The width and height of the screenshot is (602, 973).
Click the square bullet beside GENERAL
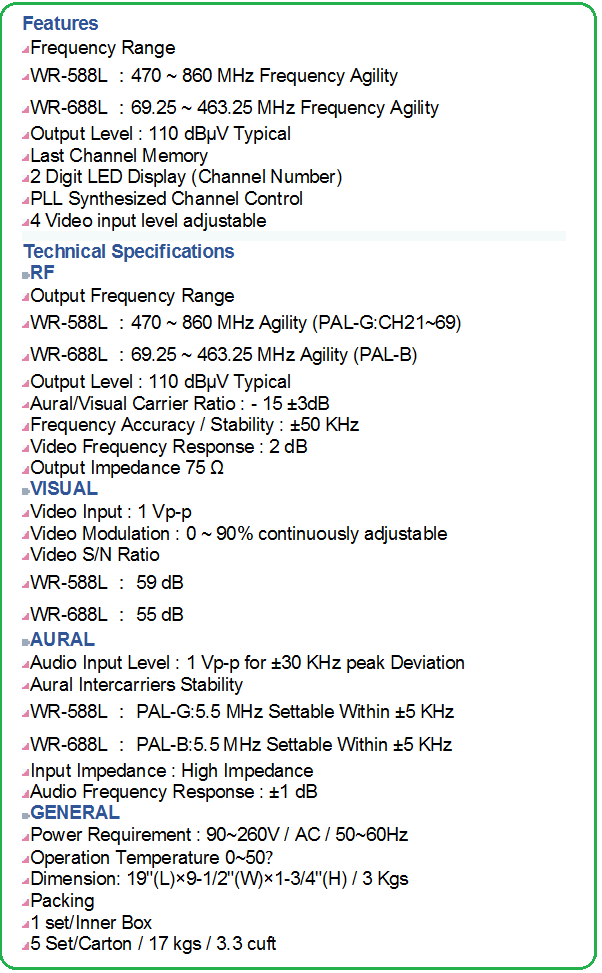25,815
